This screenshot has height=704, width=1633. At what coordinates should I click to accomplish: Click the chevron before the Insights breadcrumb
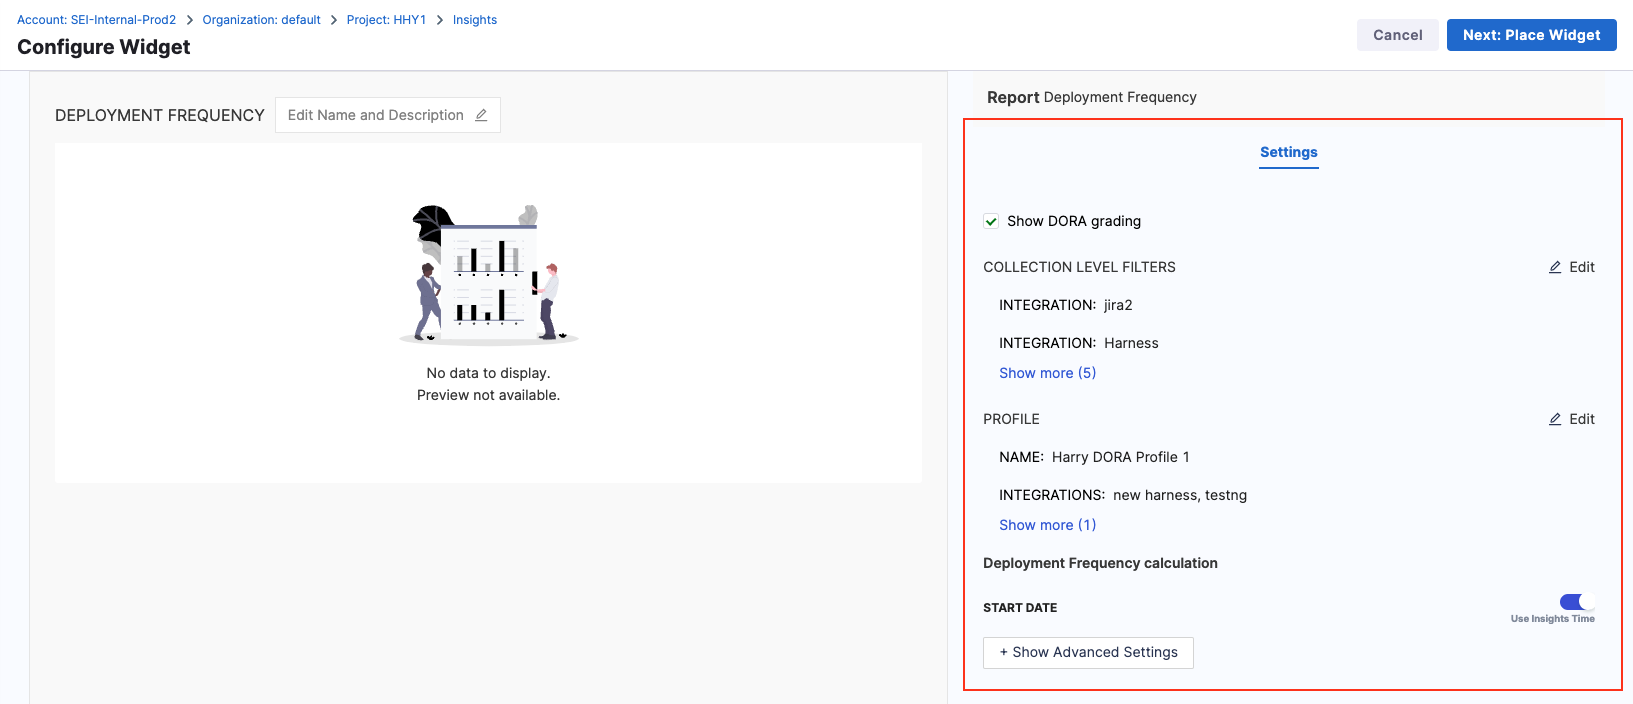point(439,20)
